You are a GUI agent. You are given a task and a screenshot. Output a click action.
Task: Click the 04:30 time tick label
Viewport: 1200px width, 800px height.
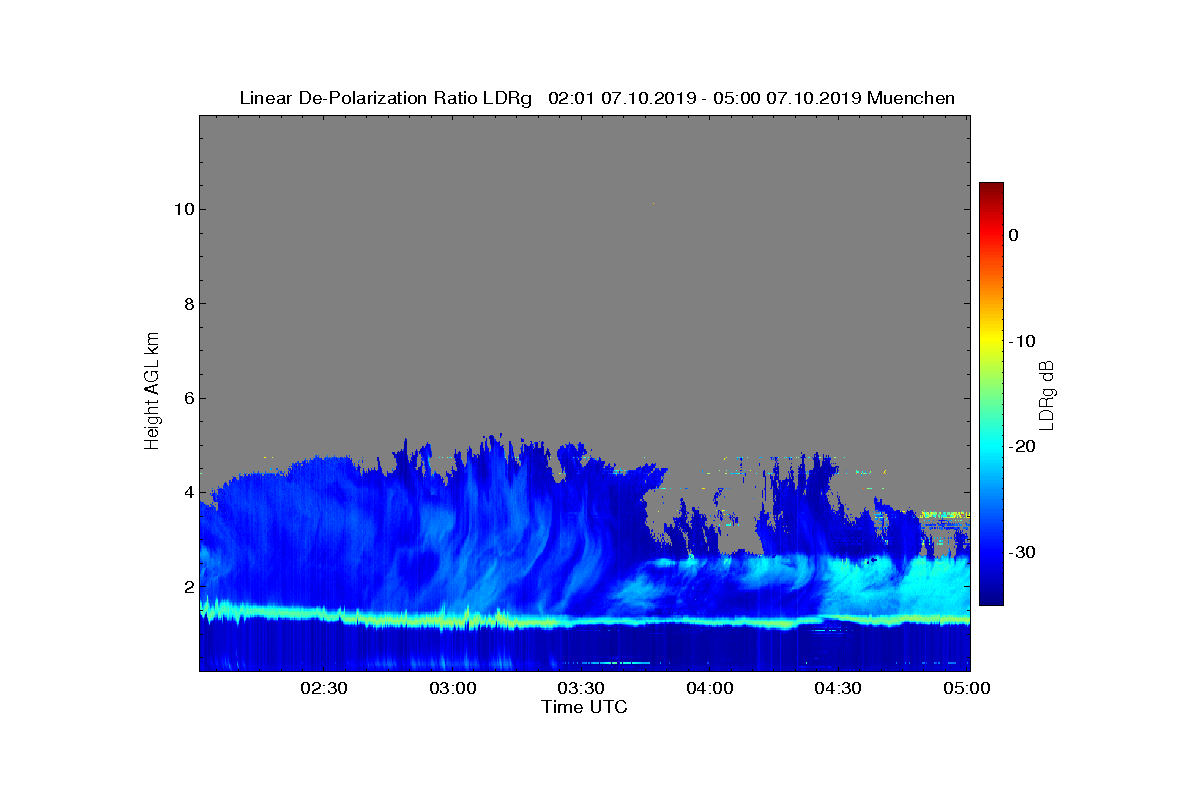[x=839, y=688]
